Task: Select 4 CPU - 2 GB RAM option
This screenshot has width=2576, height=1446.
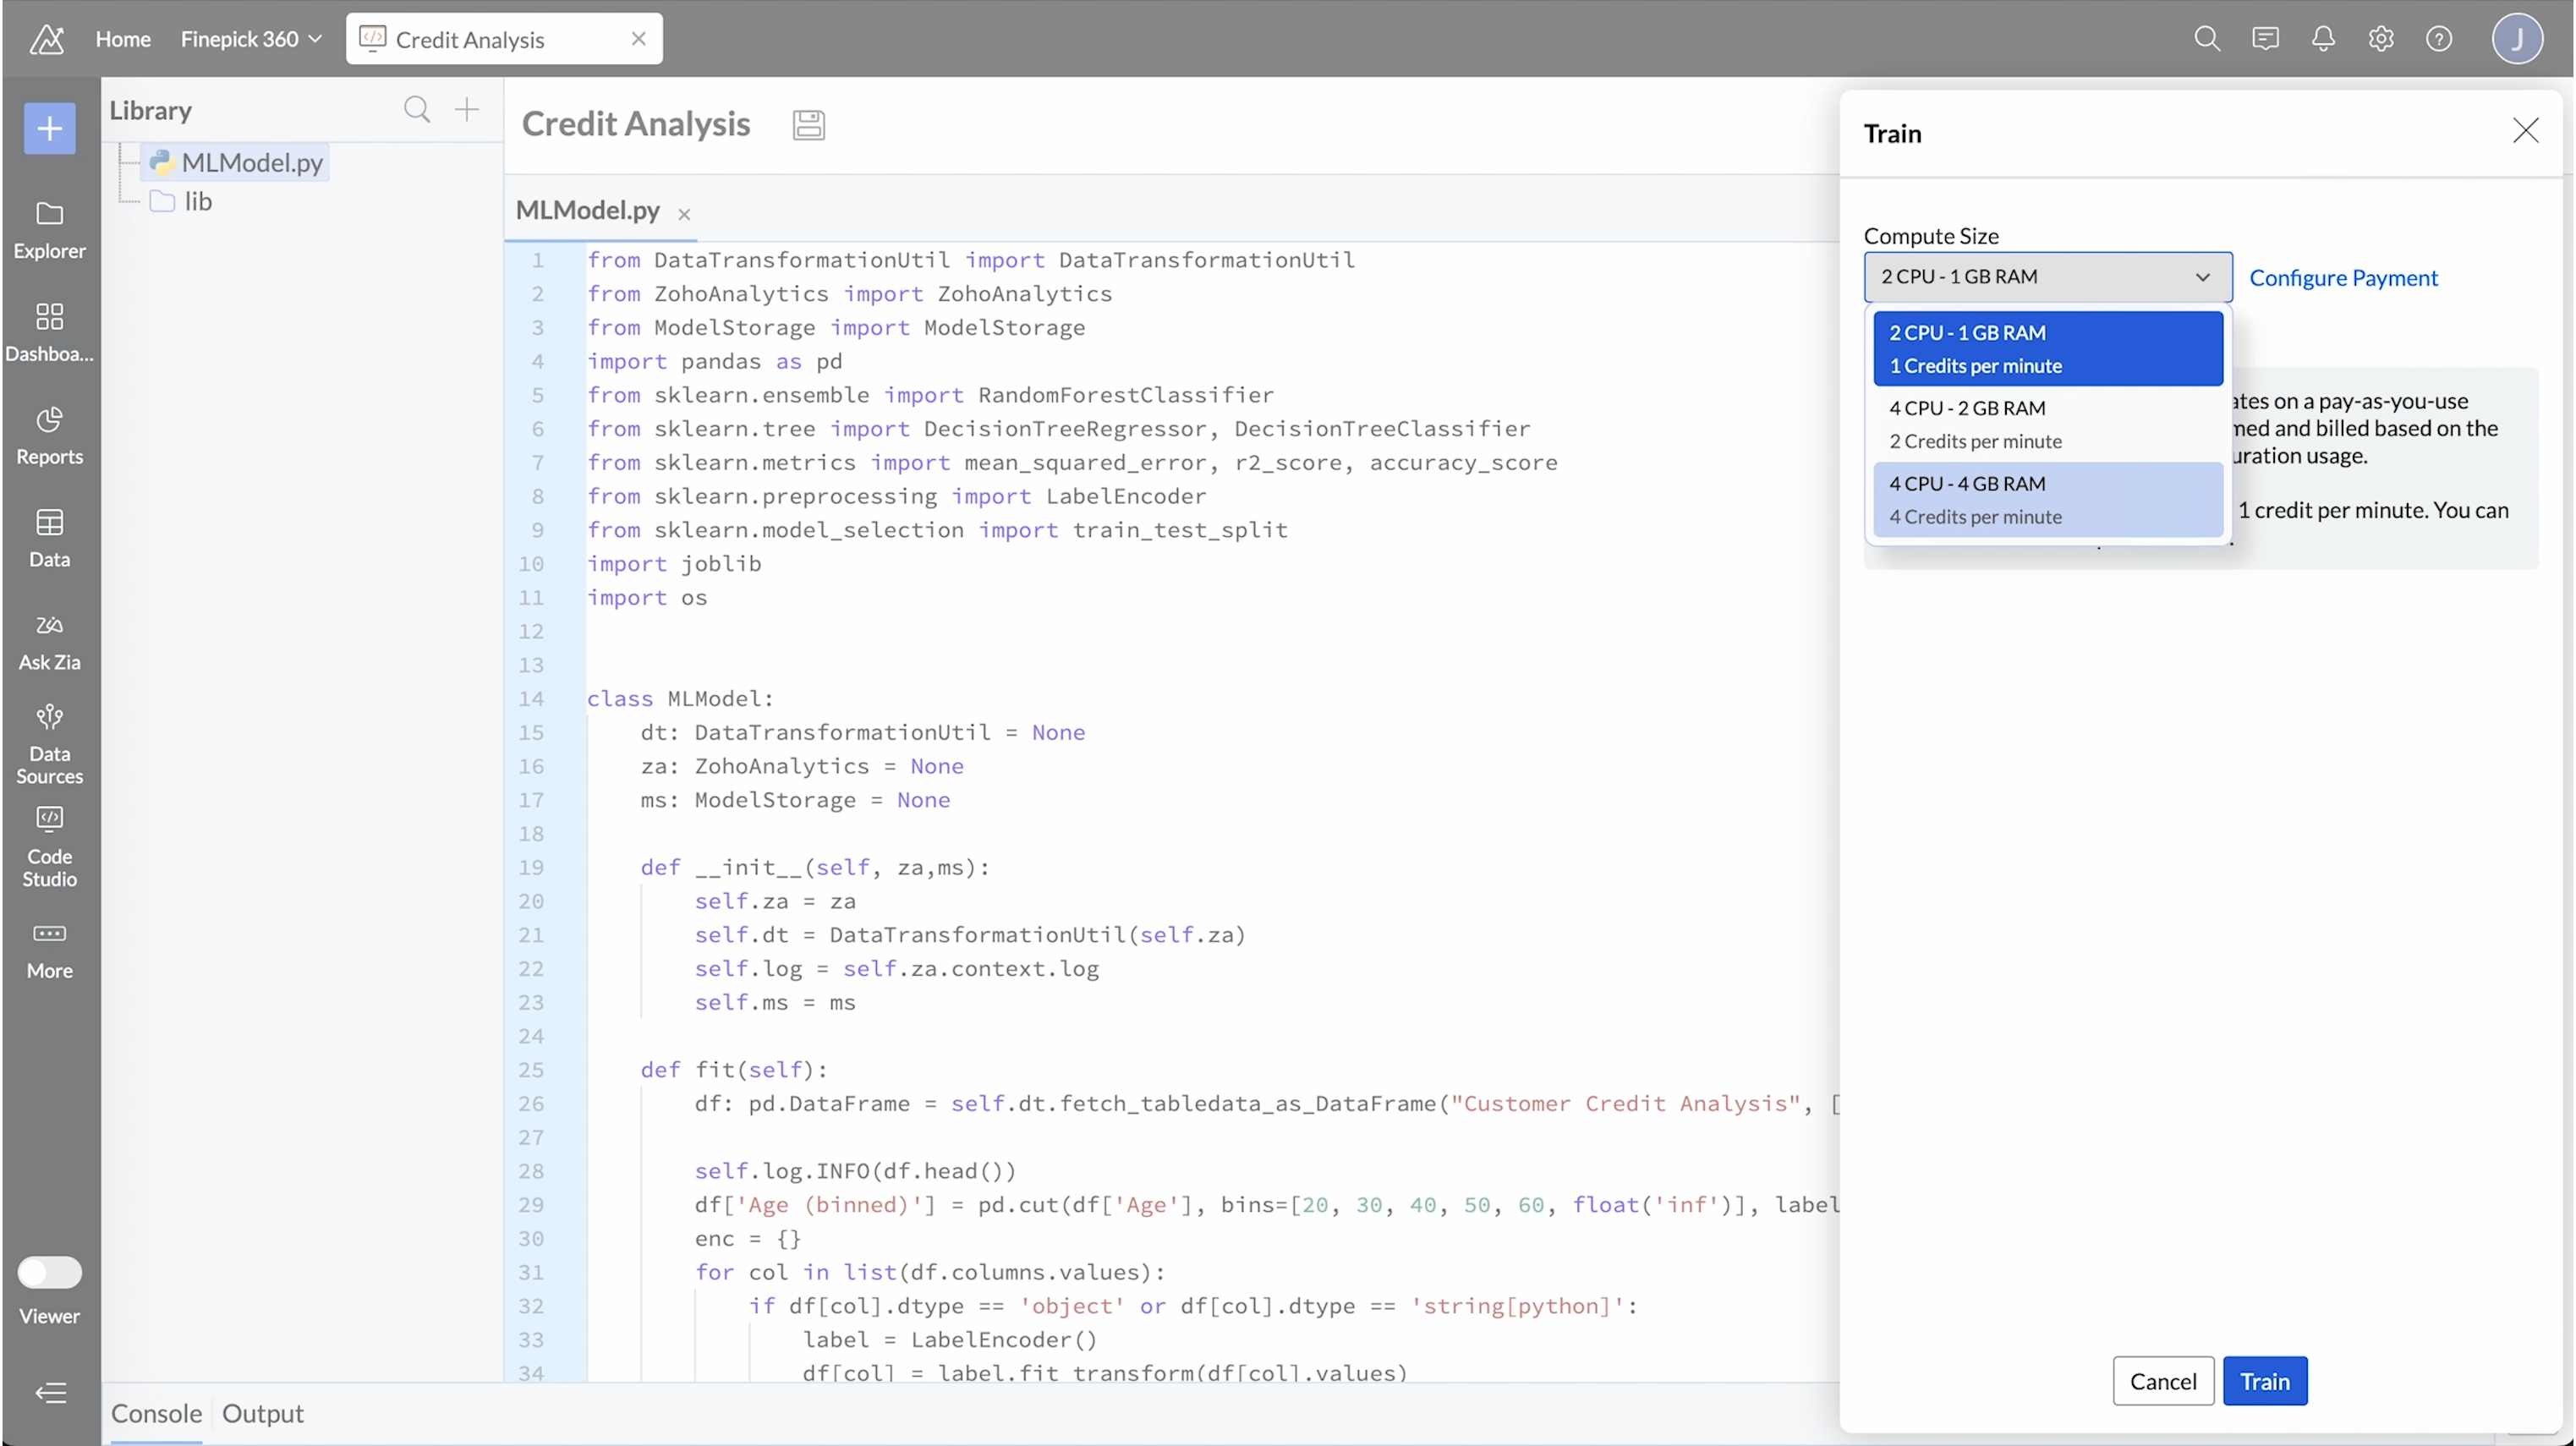Action: [2046, 424]
